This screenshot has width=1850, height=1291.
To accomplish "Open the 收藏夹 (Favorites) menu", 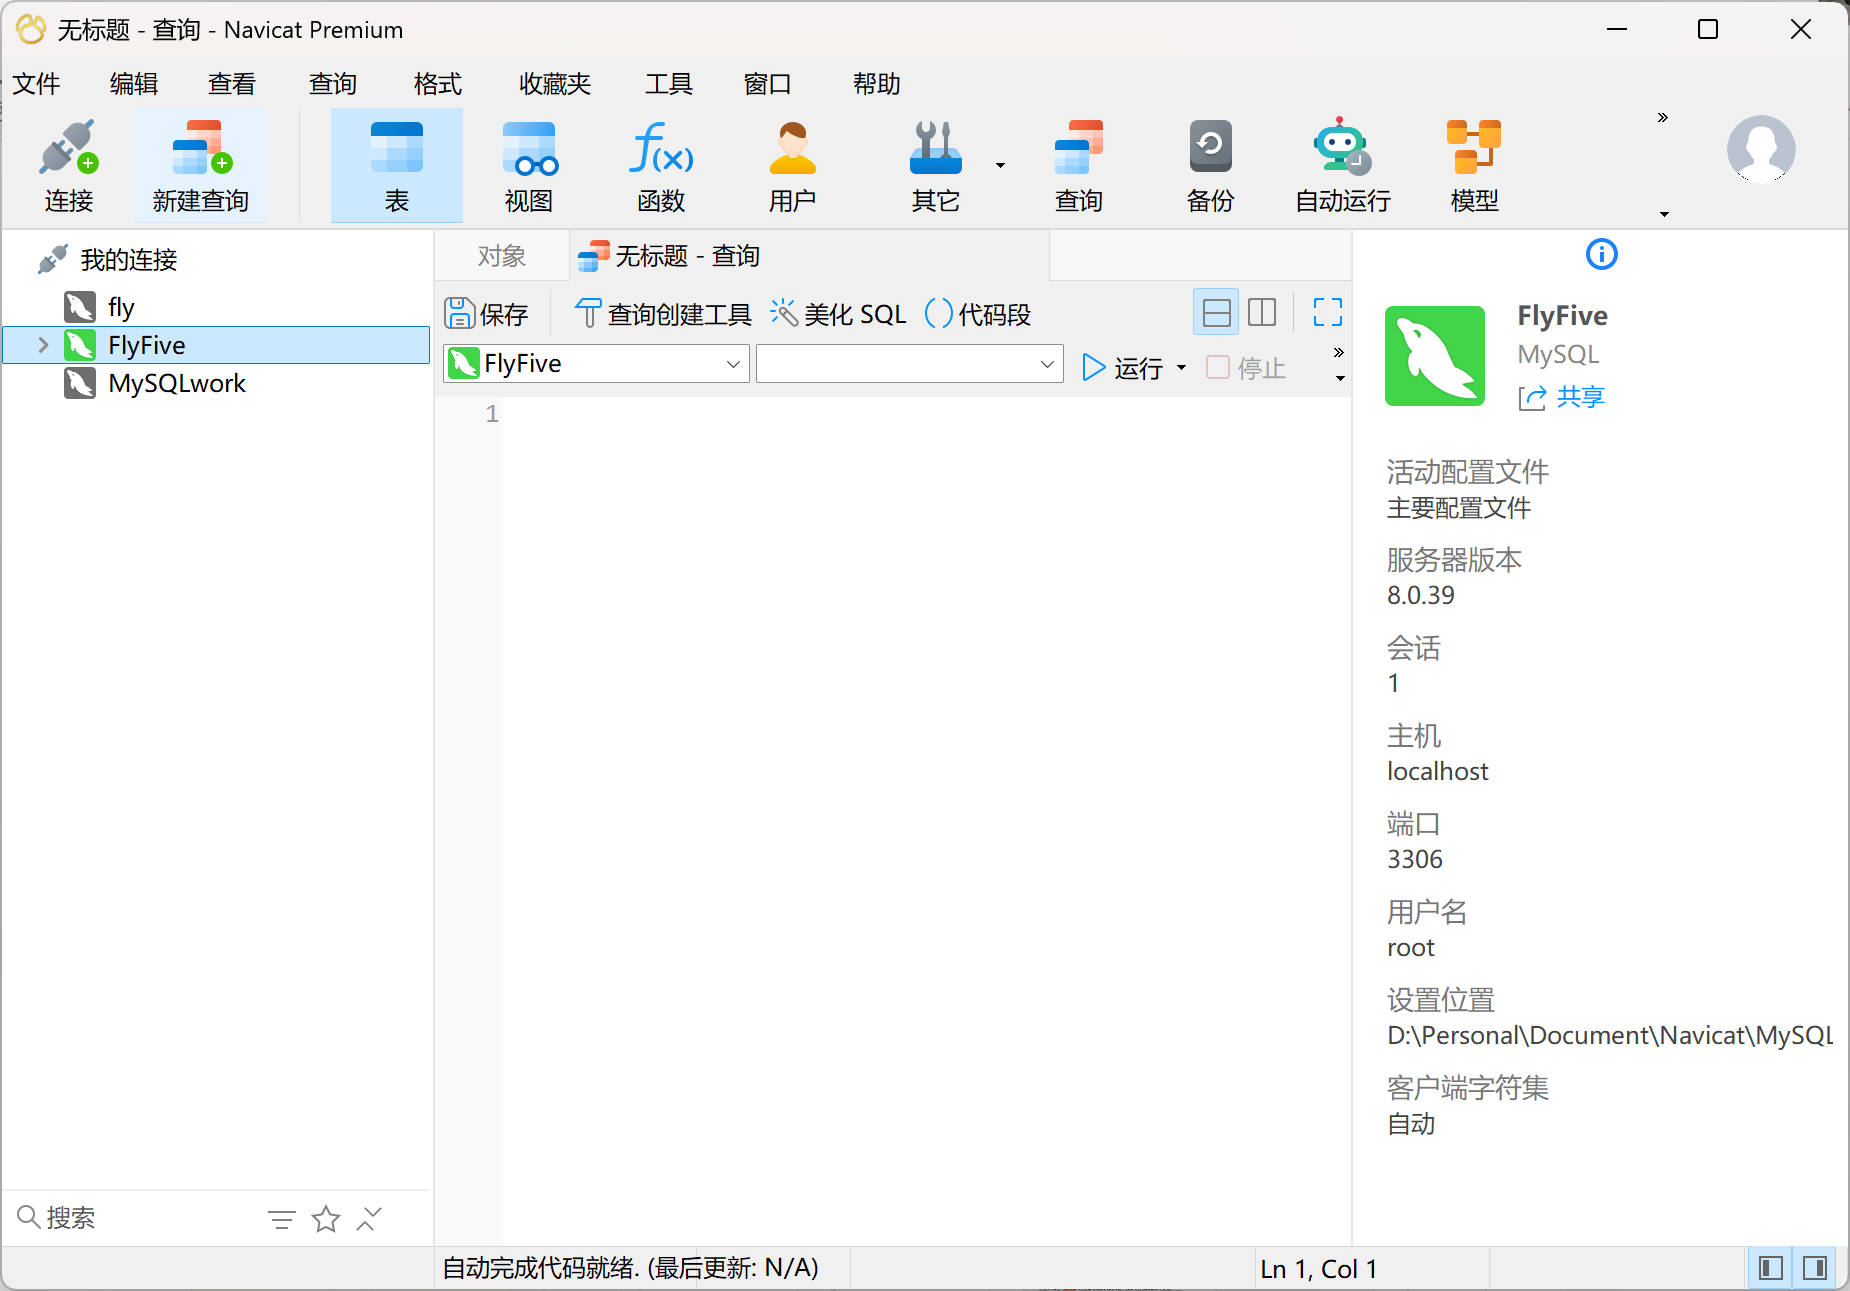I will [x=555, y=84].
